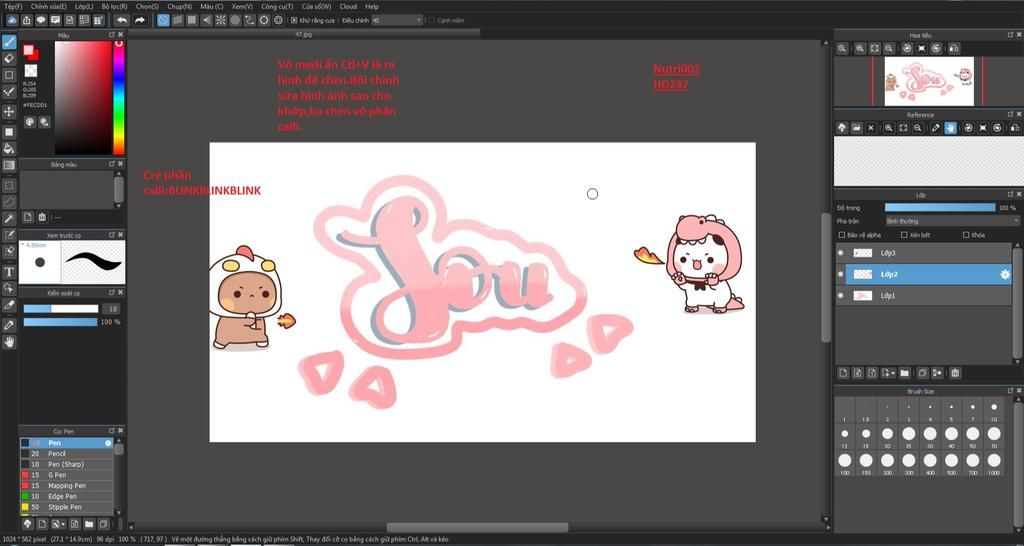Toggle Khử răng cưa checkbox
The image size is (1024, 546).
coord(295,20)
